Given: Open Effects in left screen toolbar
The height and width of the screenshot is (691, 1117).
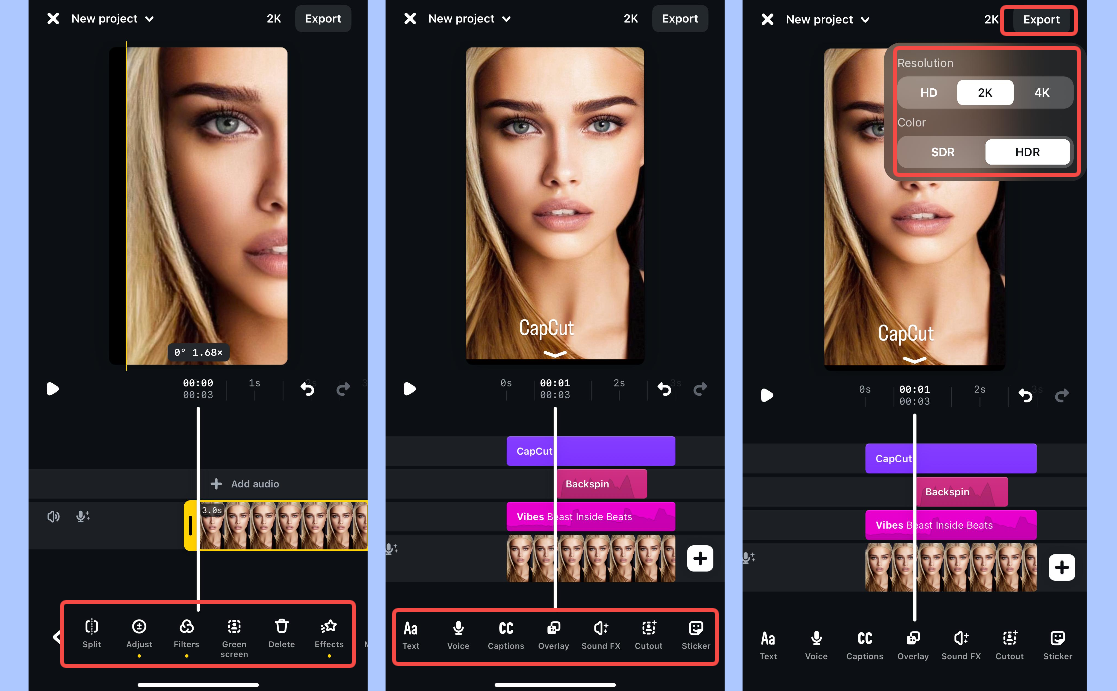Looking at the screenshot, I should pyautogui.click(x=328, y=633).
